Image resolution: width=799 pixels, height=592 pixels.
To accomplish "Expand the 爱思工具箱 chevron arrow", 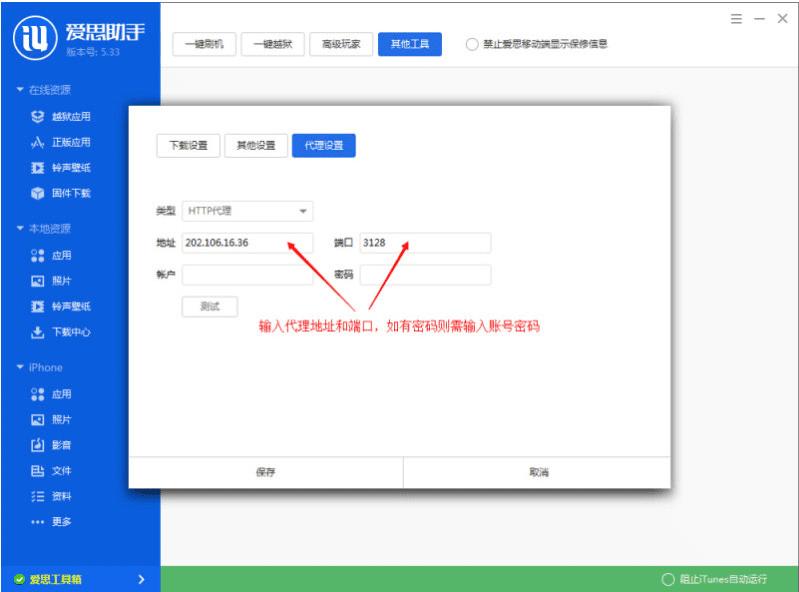I will [x=141, y=579].
